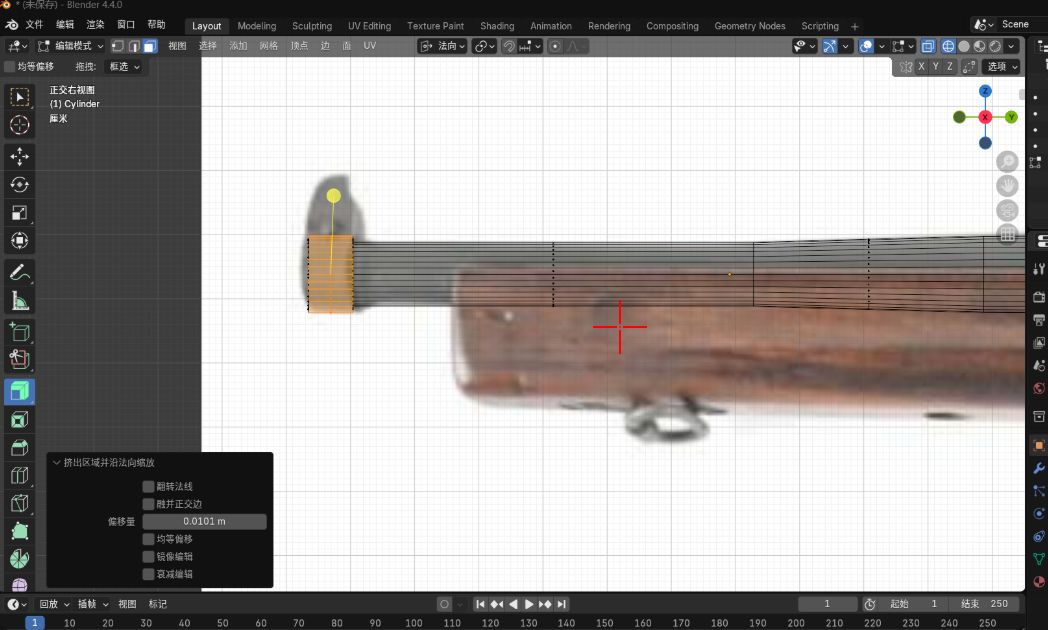Click the pan view hand icon
The width and height of the screenshot is (1048, 630).
[1007, 186]
